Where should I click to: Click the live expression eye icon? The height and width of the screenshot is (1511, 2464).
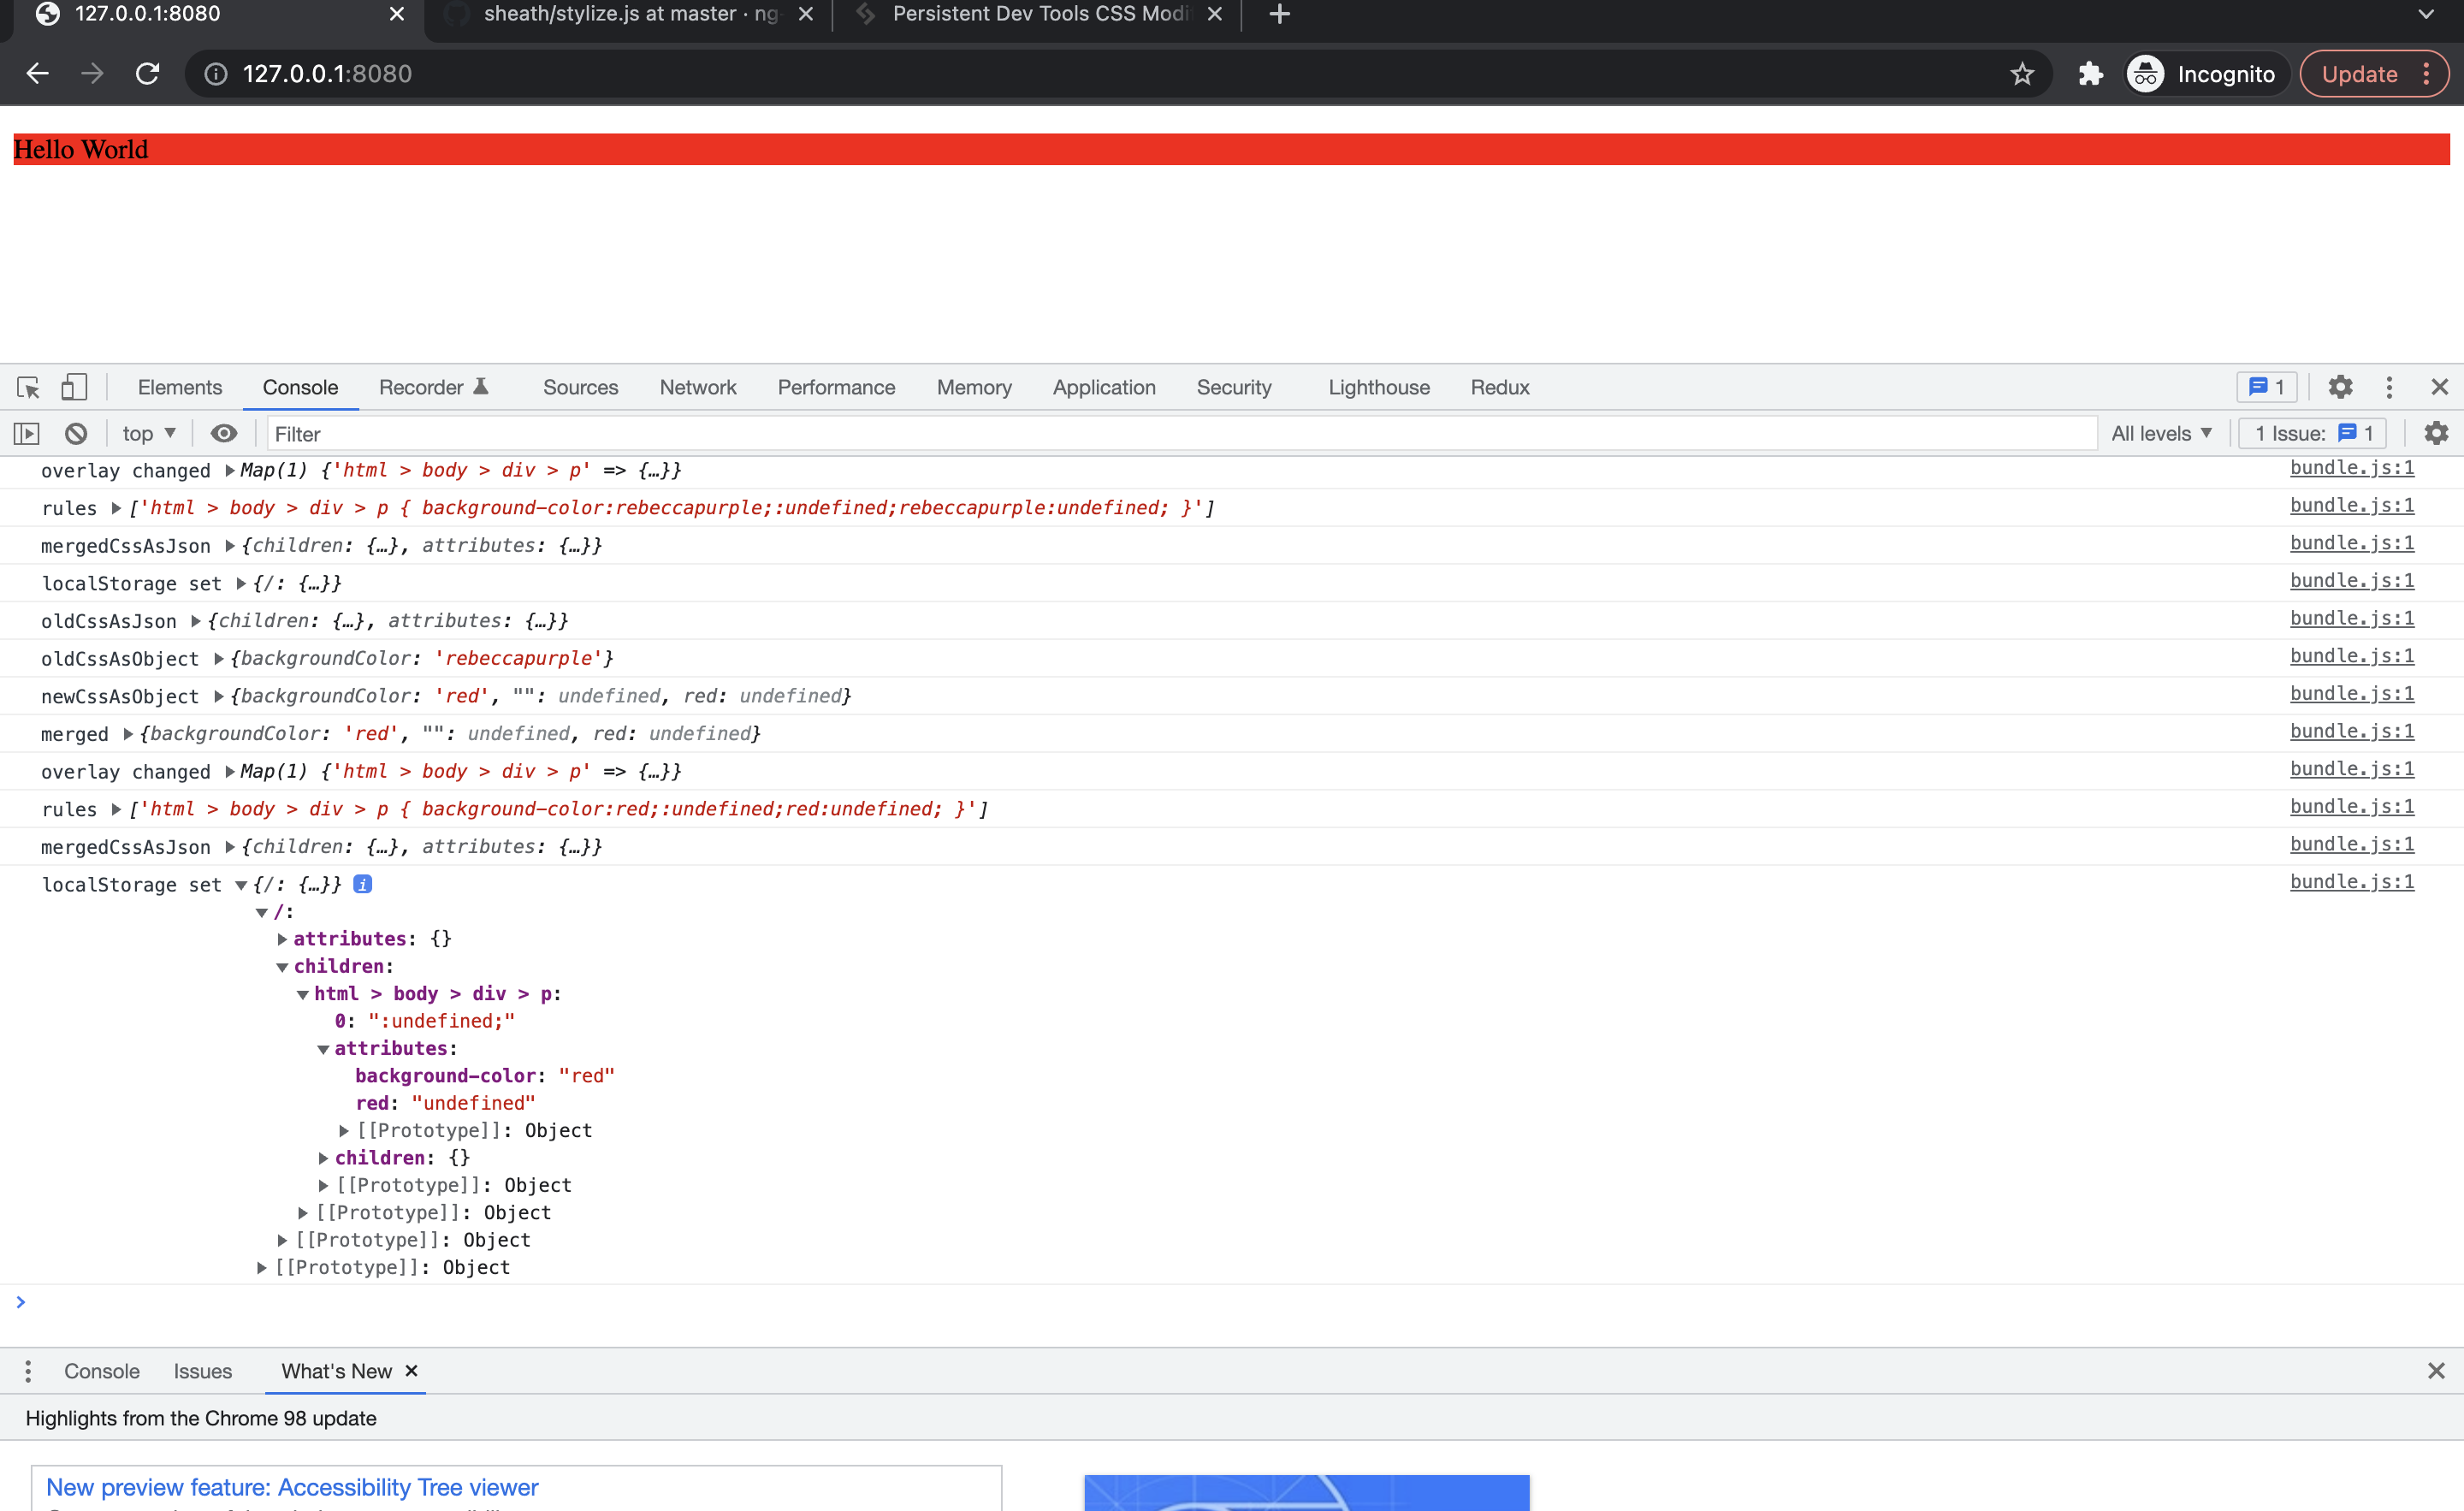click(224, 433)
